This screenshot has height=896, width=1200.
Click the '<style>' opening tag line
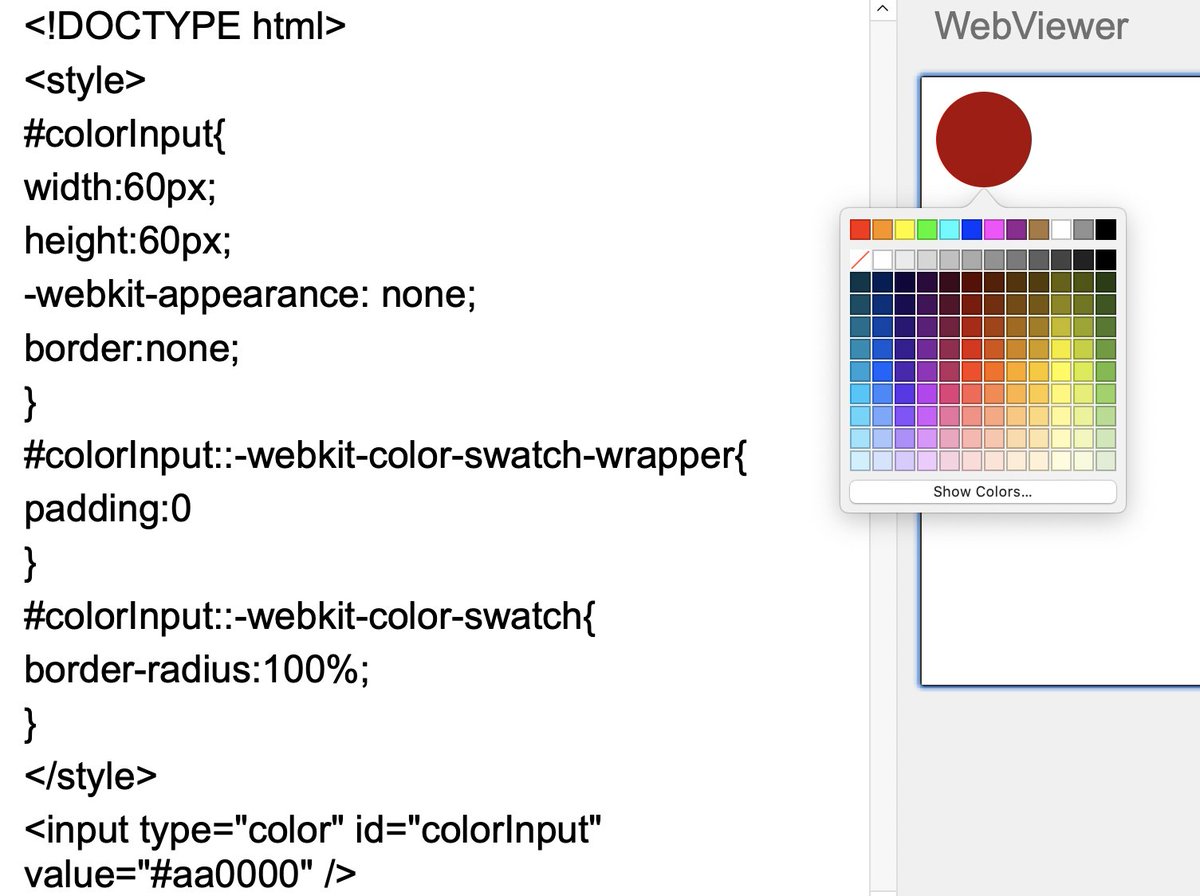(x=85, y=80)
